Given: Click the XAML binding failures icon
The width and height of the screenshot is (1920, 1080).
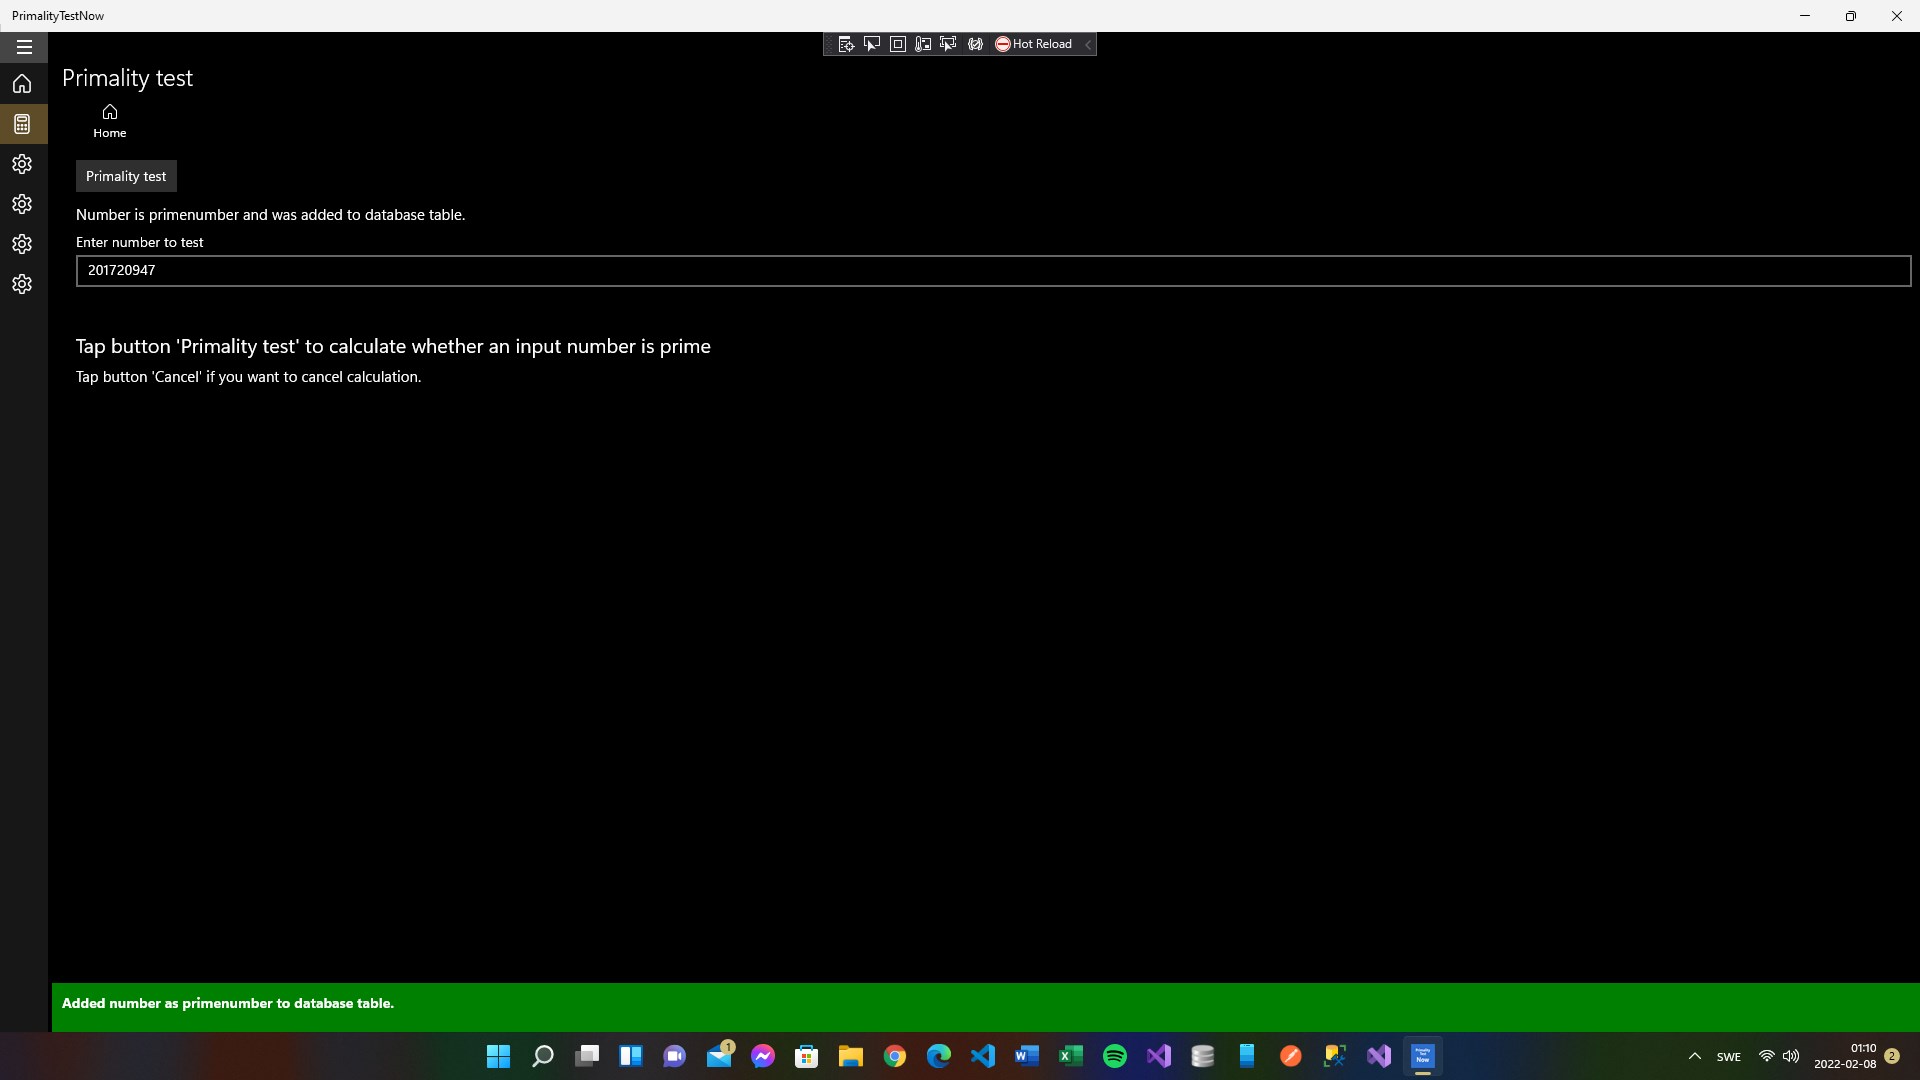Looking at the screenshot, I should (x=975, y=44).
